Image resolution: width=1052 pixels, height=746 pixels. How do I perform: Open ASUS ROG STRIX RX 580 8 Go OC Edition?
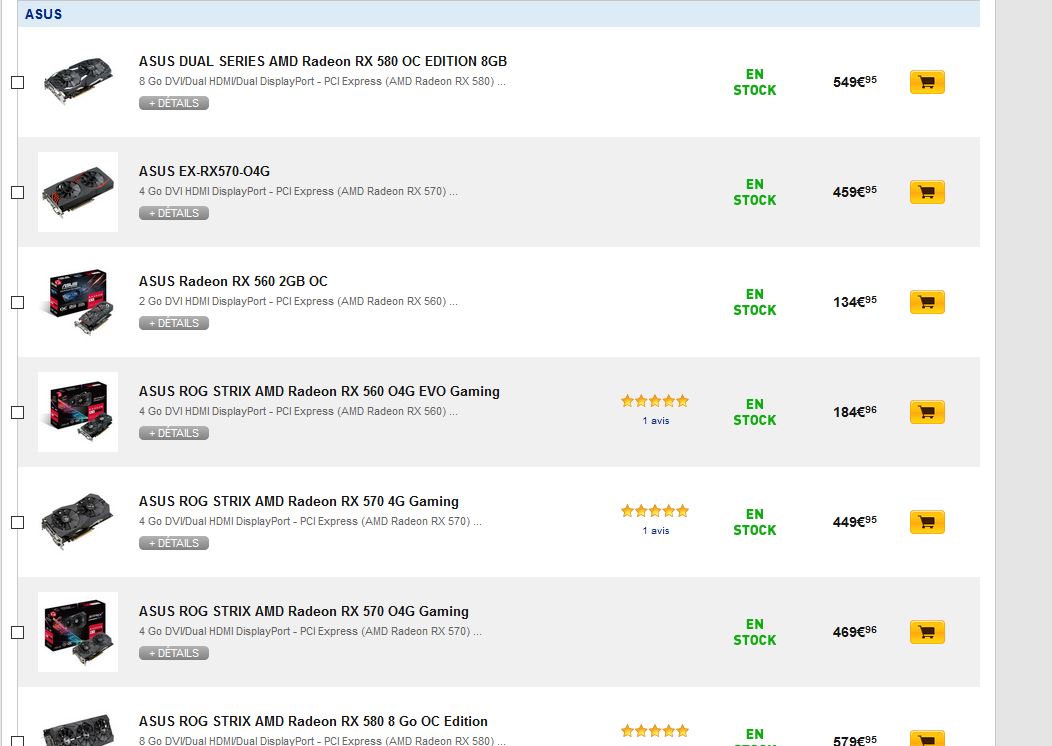[x=313, y=721]
